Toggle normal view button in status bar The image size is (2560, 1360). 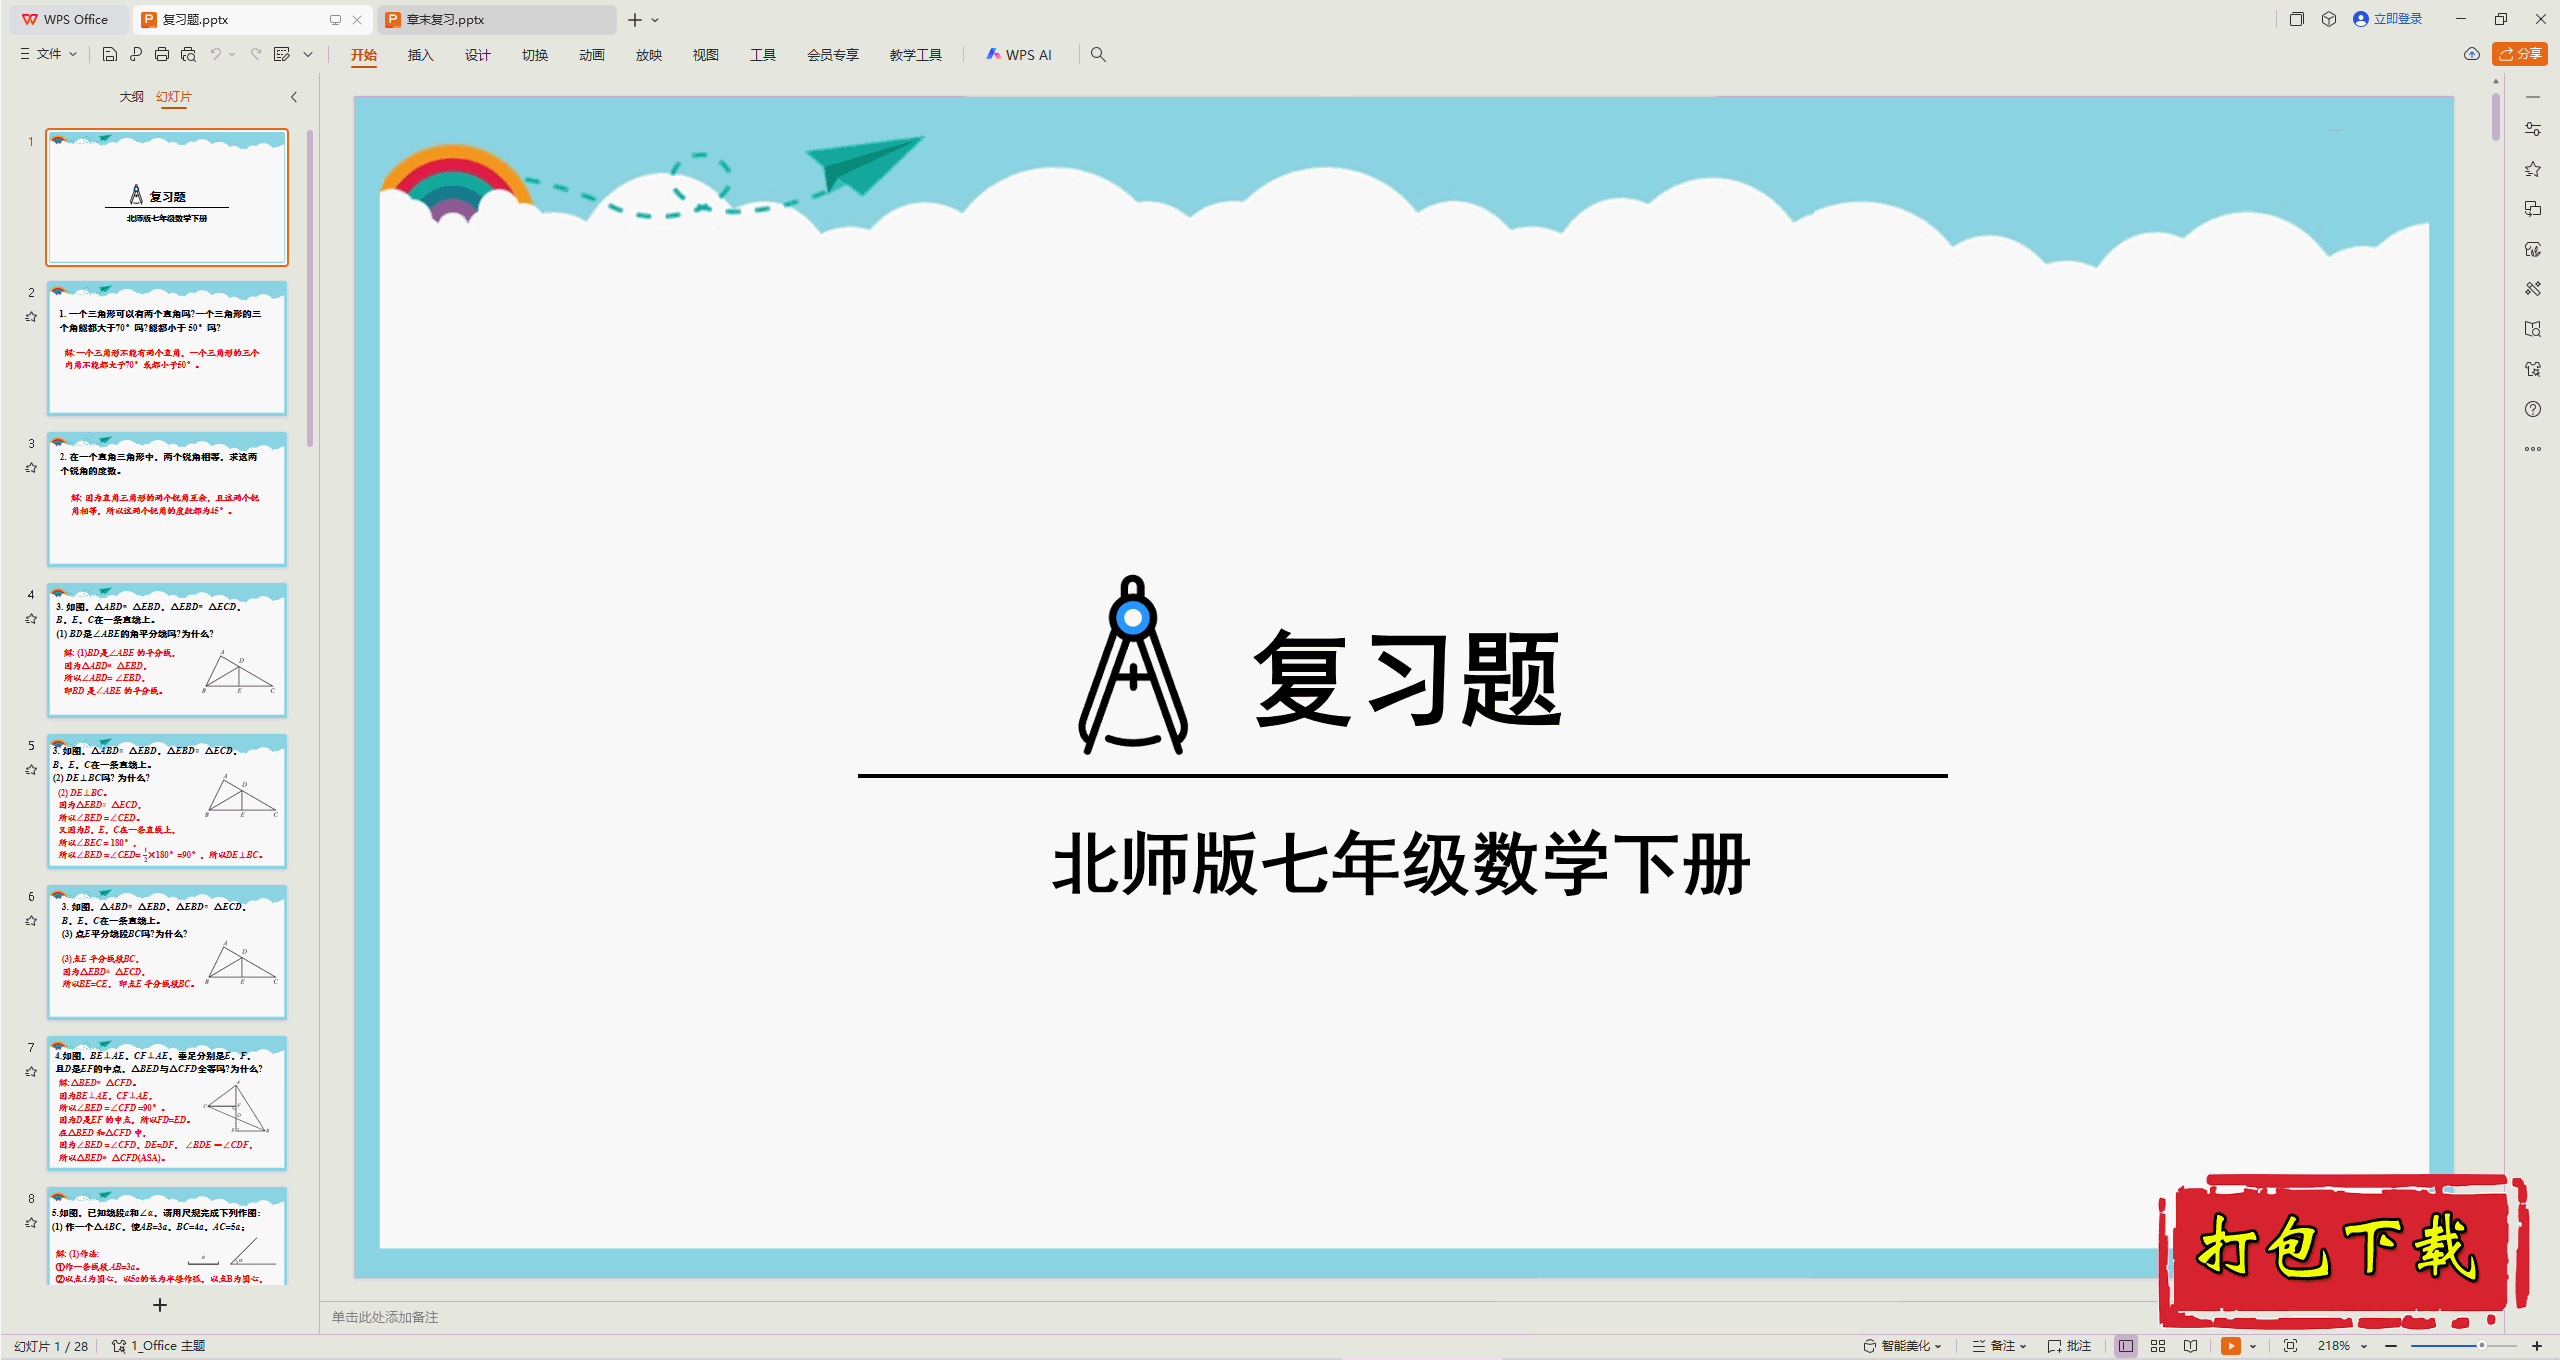[x=2126, y=1346]
